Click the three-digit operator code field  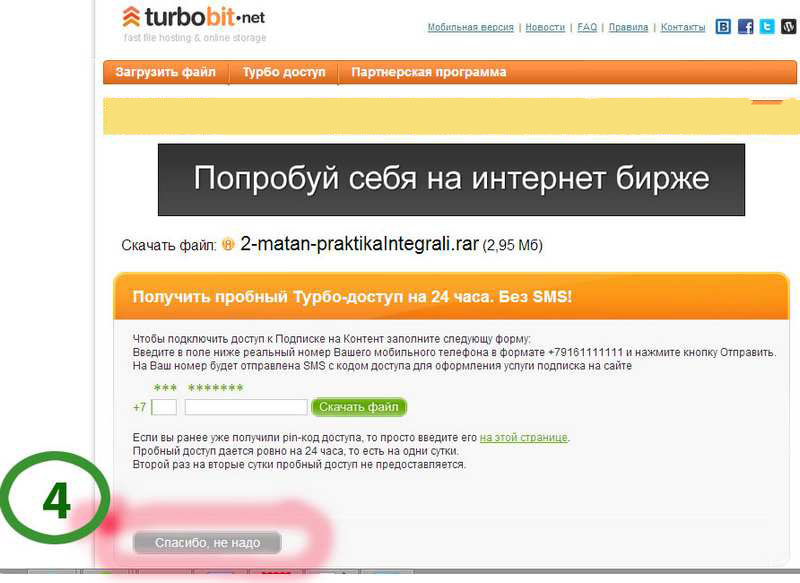(164, 407)
